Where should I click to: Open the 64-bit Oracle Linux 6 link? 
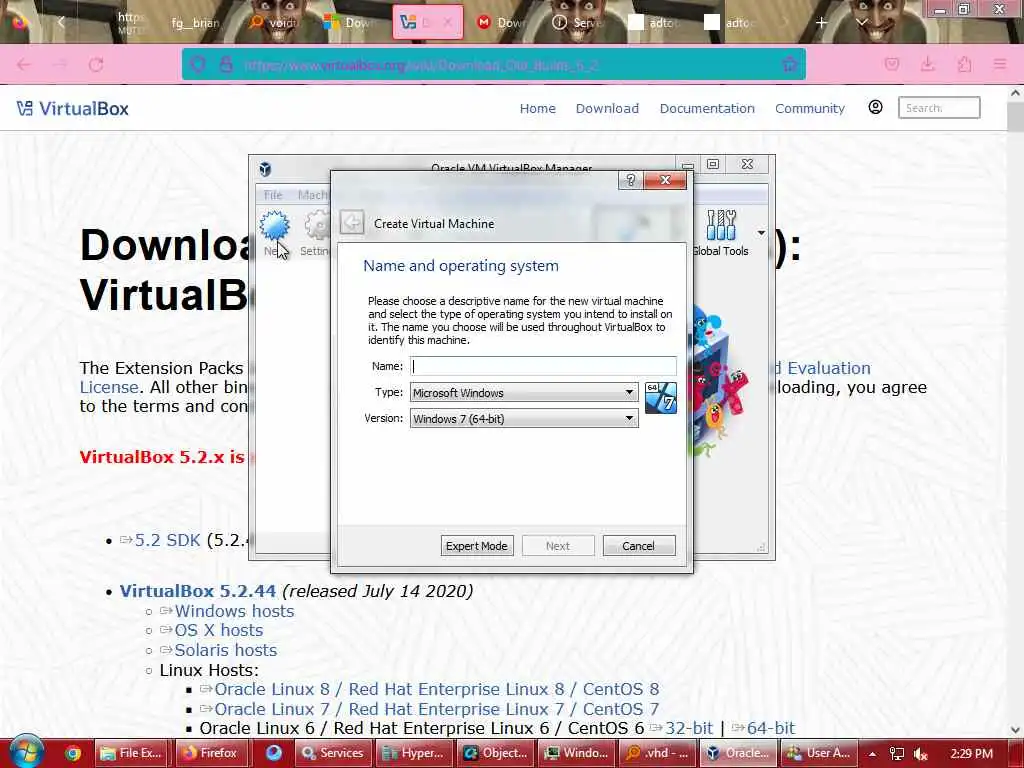point(771,728)
